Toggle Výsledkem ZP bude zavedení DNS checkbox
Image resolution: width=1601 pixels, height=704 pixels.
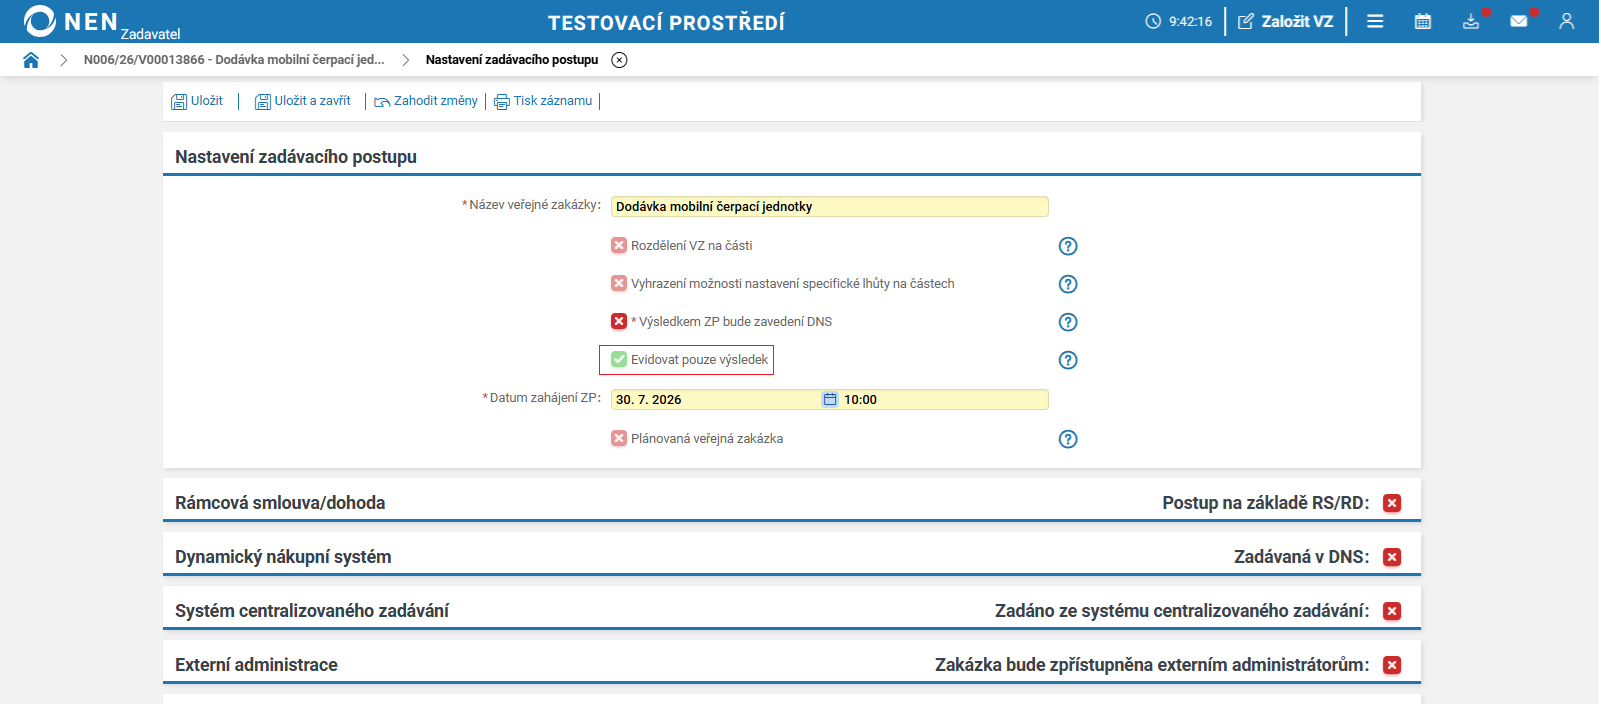click(619, 321)
